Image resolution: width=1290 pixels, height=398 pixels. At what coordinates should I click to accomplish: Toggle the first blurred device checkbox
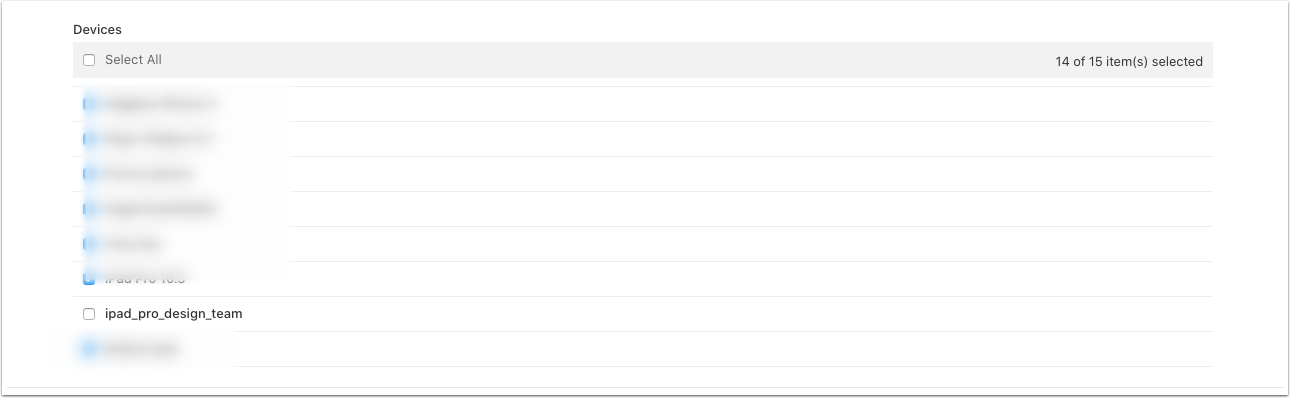point(89,104)
